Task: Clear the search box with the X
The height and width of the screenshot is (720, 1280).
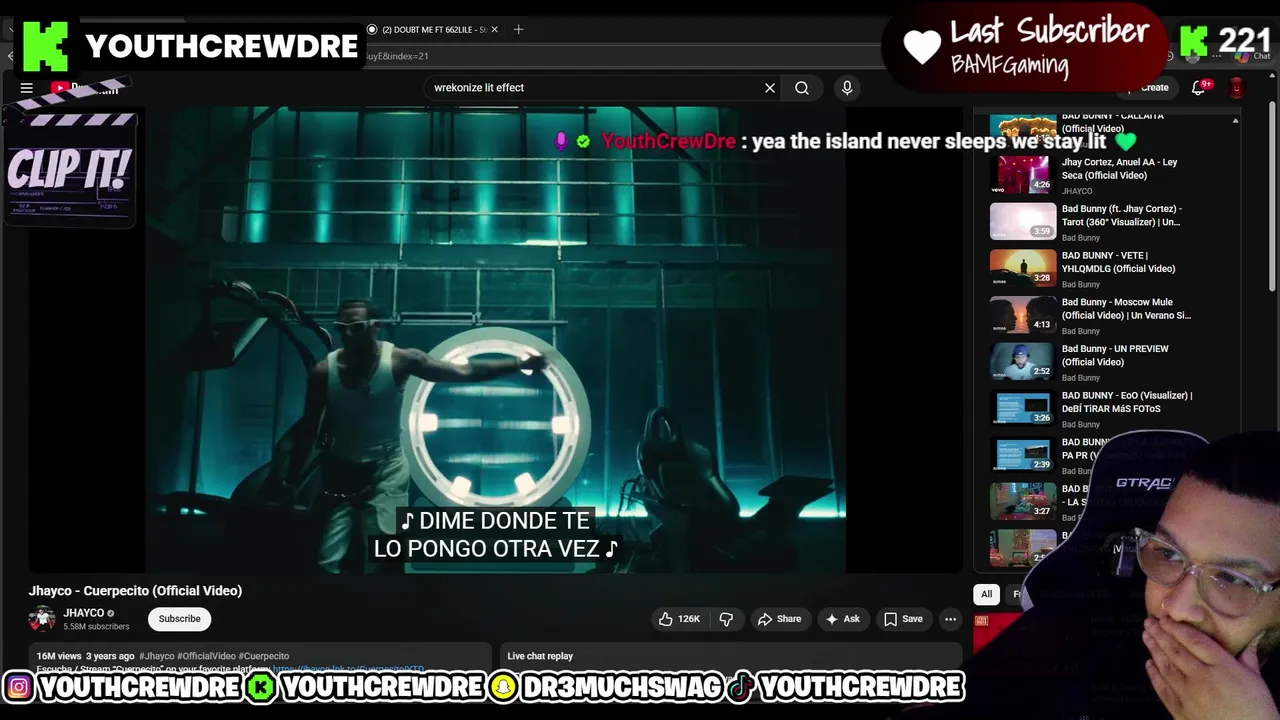Action: (x=770, y=88)
